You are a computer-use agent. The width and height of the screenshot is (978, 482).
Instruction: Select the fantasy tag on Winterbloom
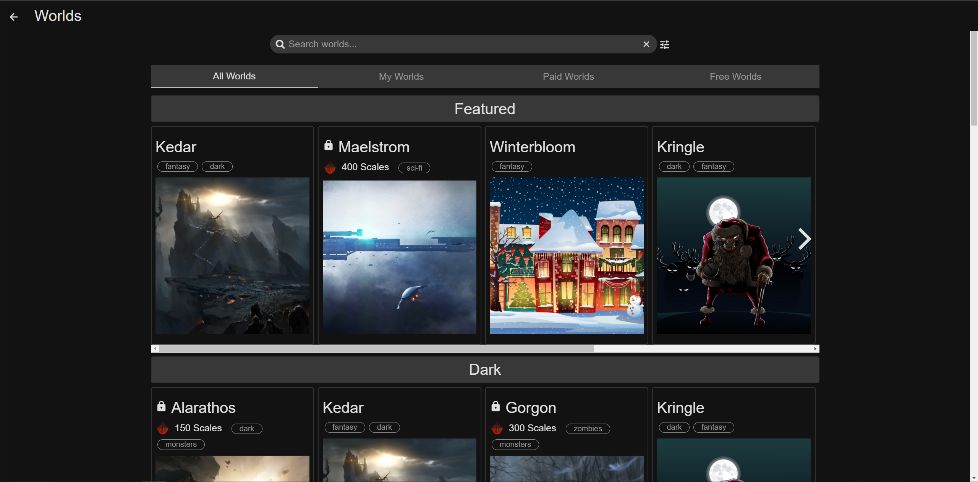click(x=512, y=166)
